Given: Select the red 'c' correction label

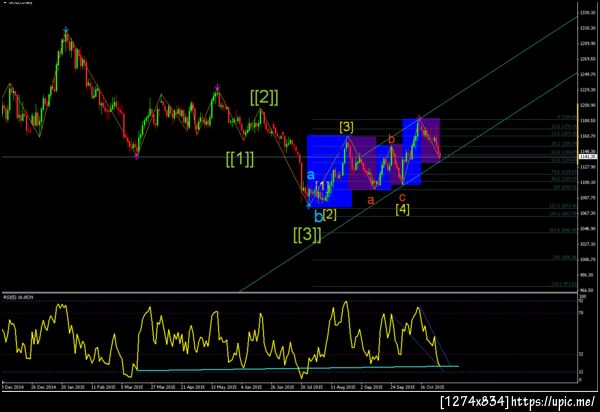Looking at the screenshot, I should pos(402,197).
